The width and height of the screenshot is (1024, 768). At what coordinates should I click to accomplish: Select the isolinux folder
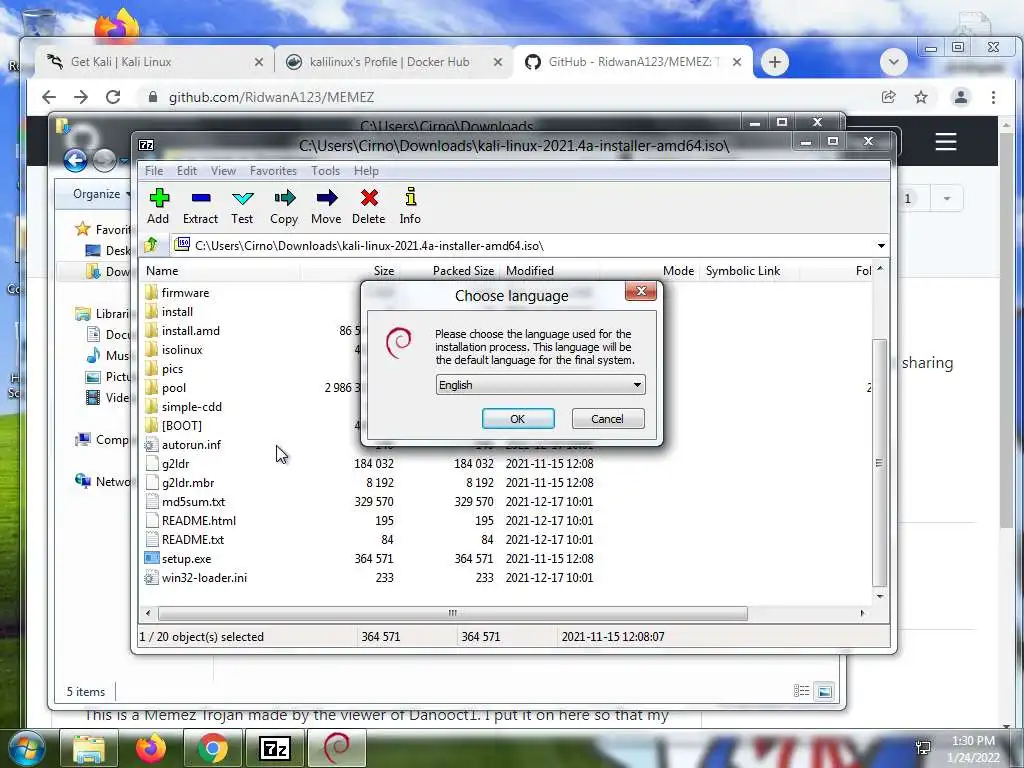click(182, 349)
